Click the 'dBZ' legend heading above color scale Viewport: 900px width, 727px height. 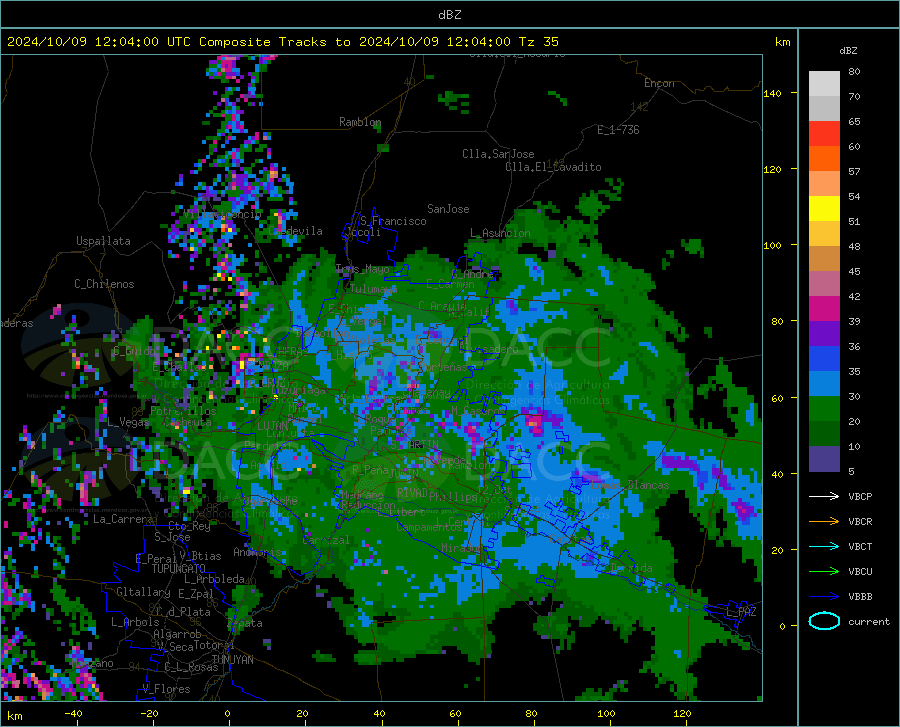coord(848,50)
